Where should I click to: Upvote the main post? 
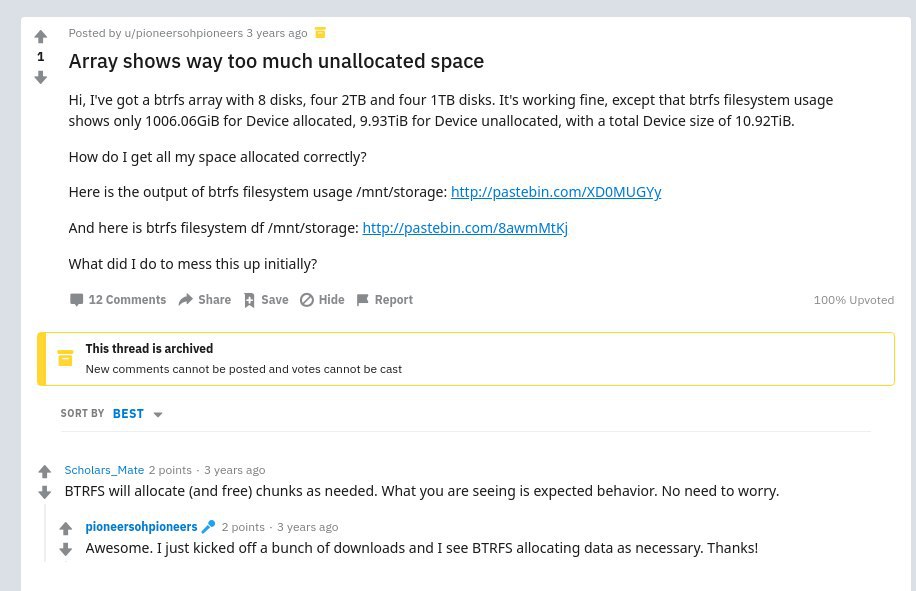(40, 37)
